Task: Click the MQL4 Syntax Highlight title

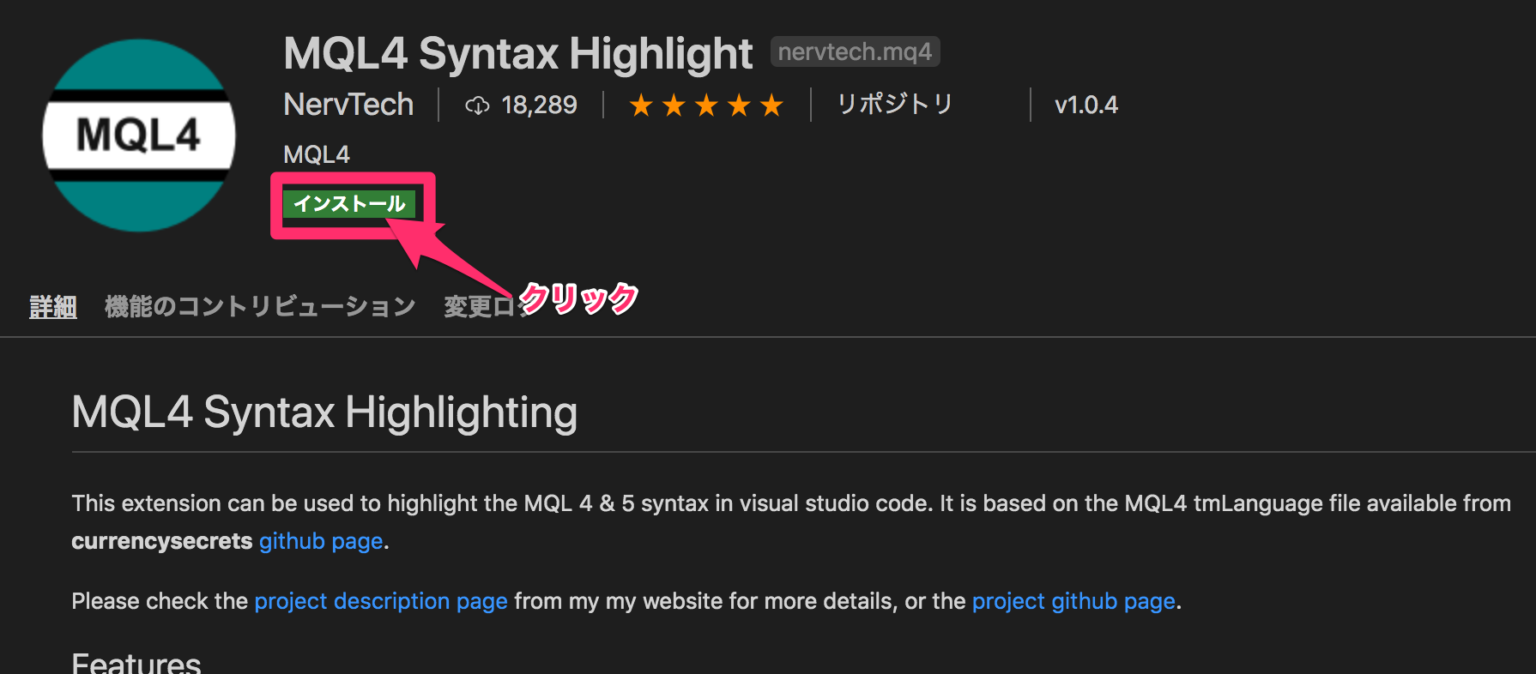Action: point(518,53)
